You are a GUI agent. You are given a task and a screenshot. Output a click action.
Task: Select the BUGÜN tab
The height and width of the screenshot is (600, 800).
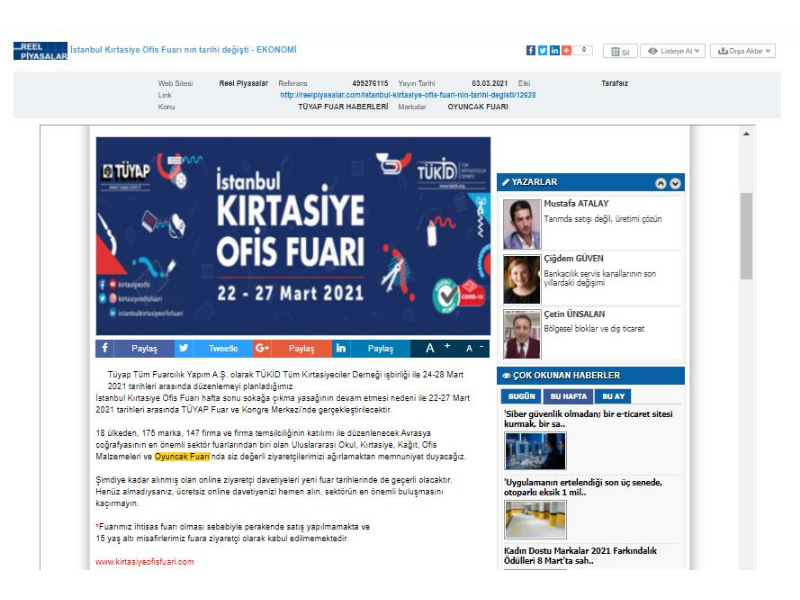(521, 396)
